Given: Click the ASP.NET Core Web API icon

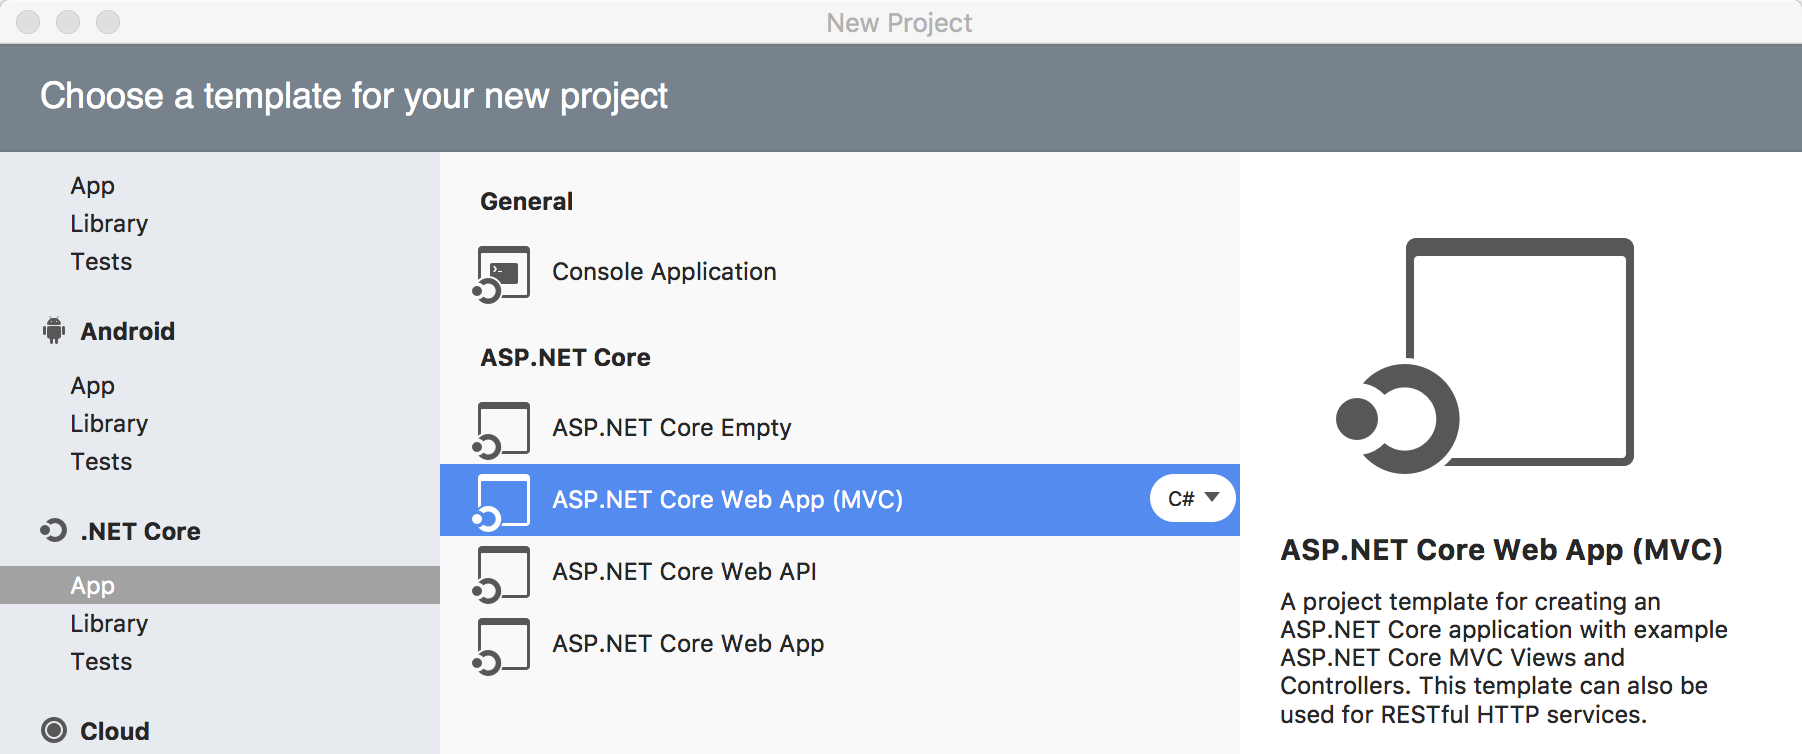Looking at the screenshot, I should [501, 573].
